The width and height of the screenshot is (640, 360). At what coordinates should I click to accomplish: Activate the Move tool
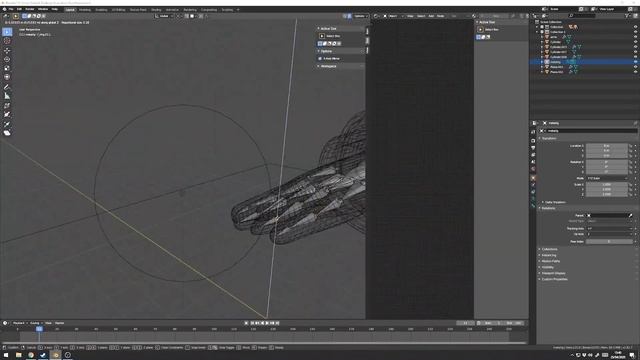7,51
